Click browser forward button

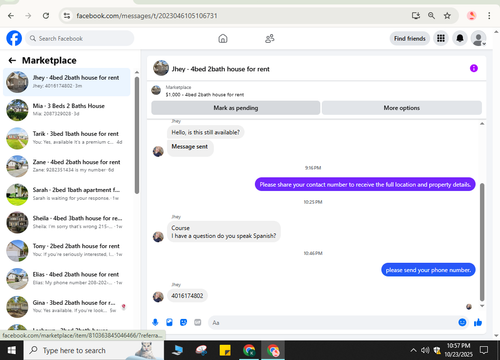pyautogui.click(x=28, y=16)
